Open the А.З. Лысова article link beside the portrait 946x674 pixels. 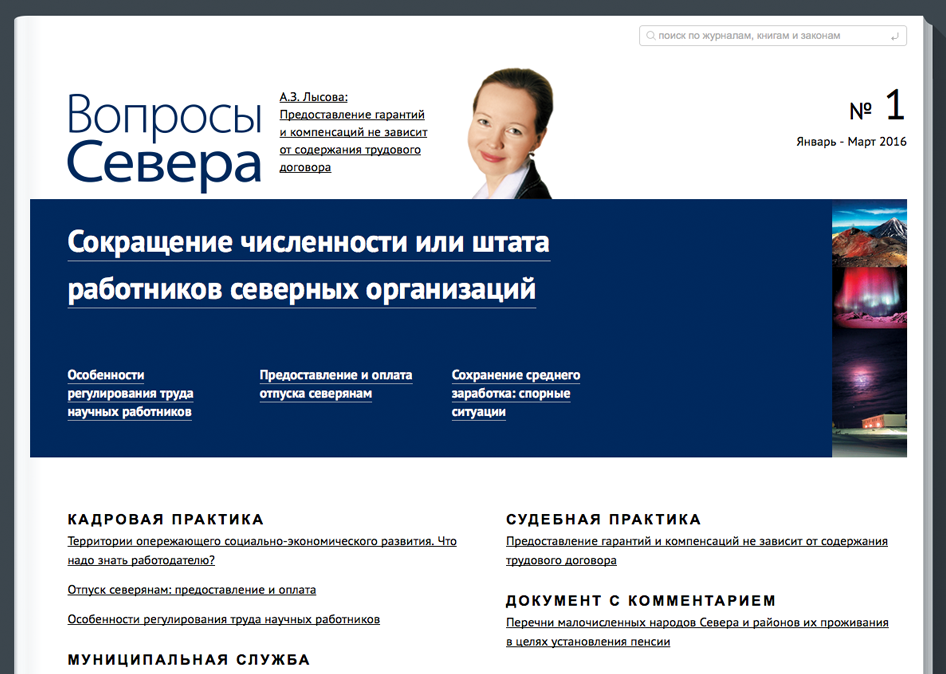pyautogui.click(x=353, y=132)
